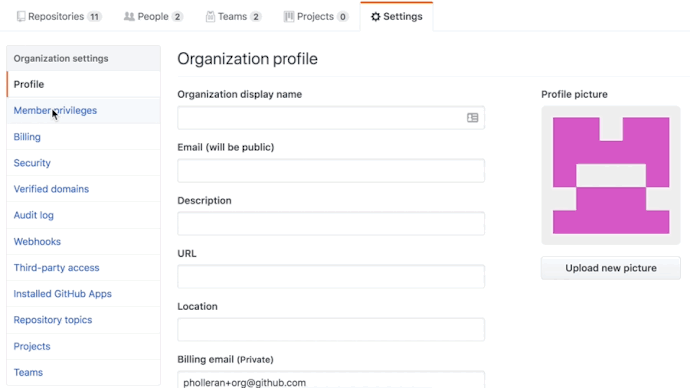Viewport: 690px width, 388px height.
Task: Click the Projects board icon
Action: coord(289,17)
